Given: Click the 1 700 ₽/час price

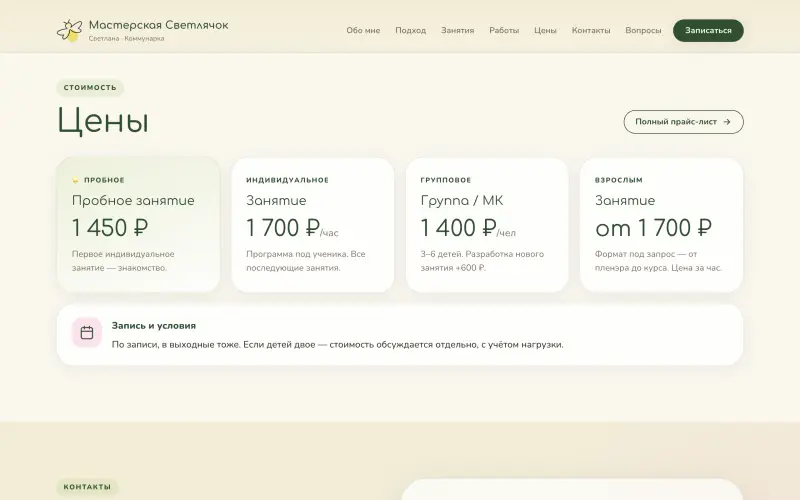Looking at the screenshot, I should (x=292, y=228).
